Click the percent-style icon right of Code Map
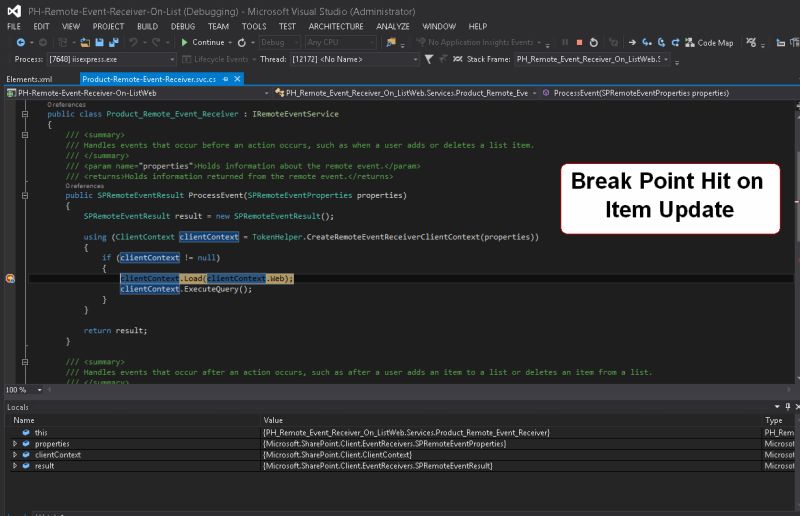 pyautogui.click(x=751, y=42)
